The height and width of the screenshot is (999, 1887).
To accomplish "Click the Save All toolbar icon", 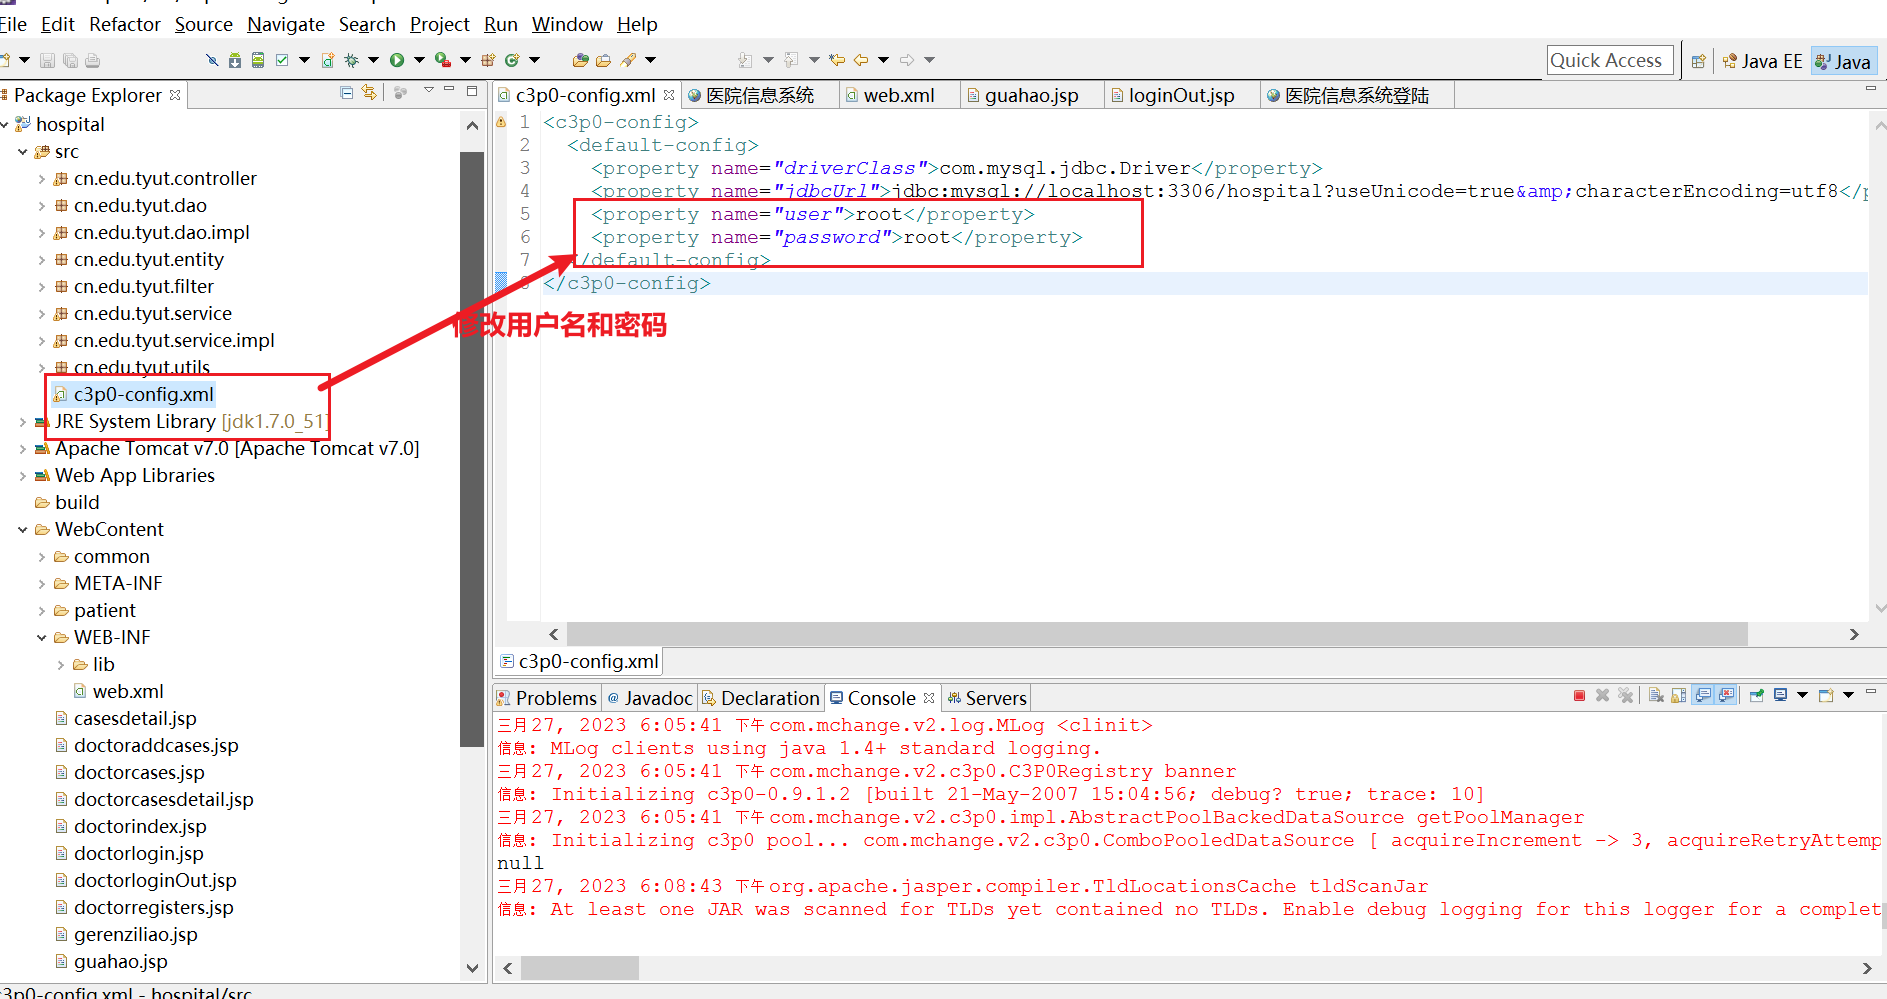I will pos(70,60).
